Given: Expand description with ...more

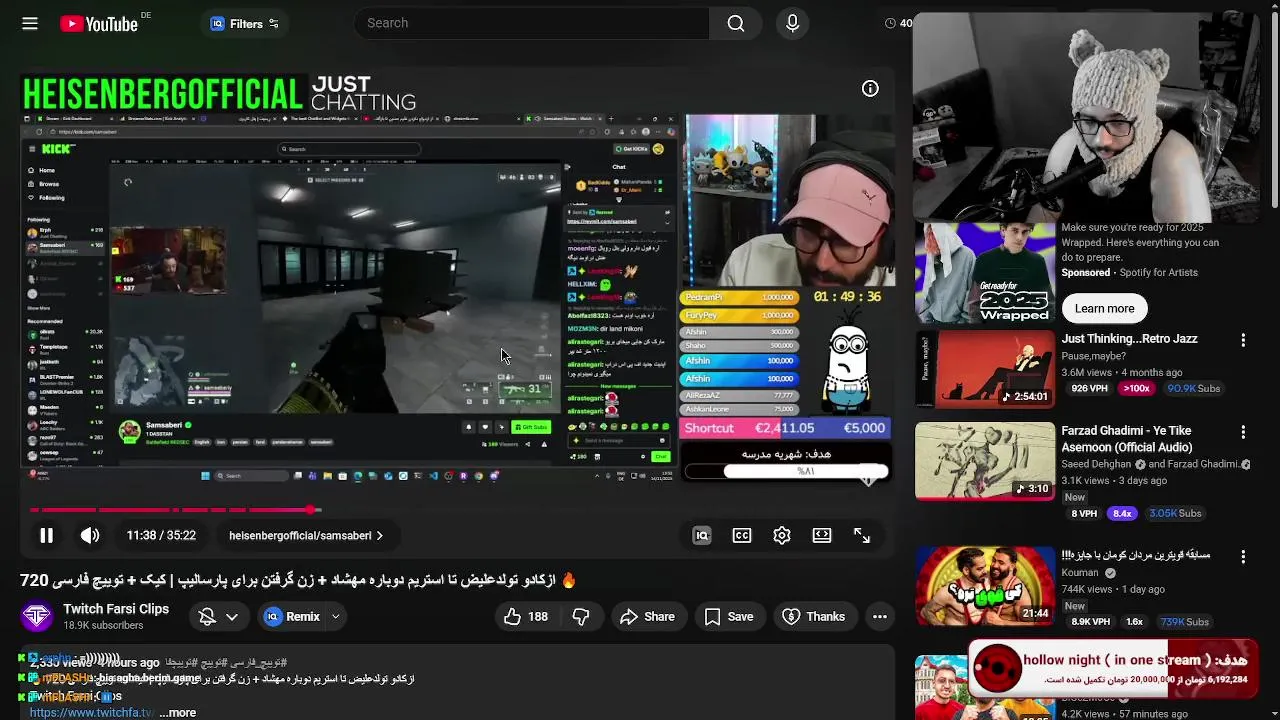Looking at the screenshot, I should pos(178,713).
